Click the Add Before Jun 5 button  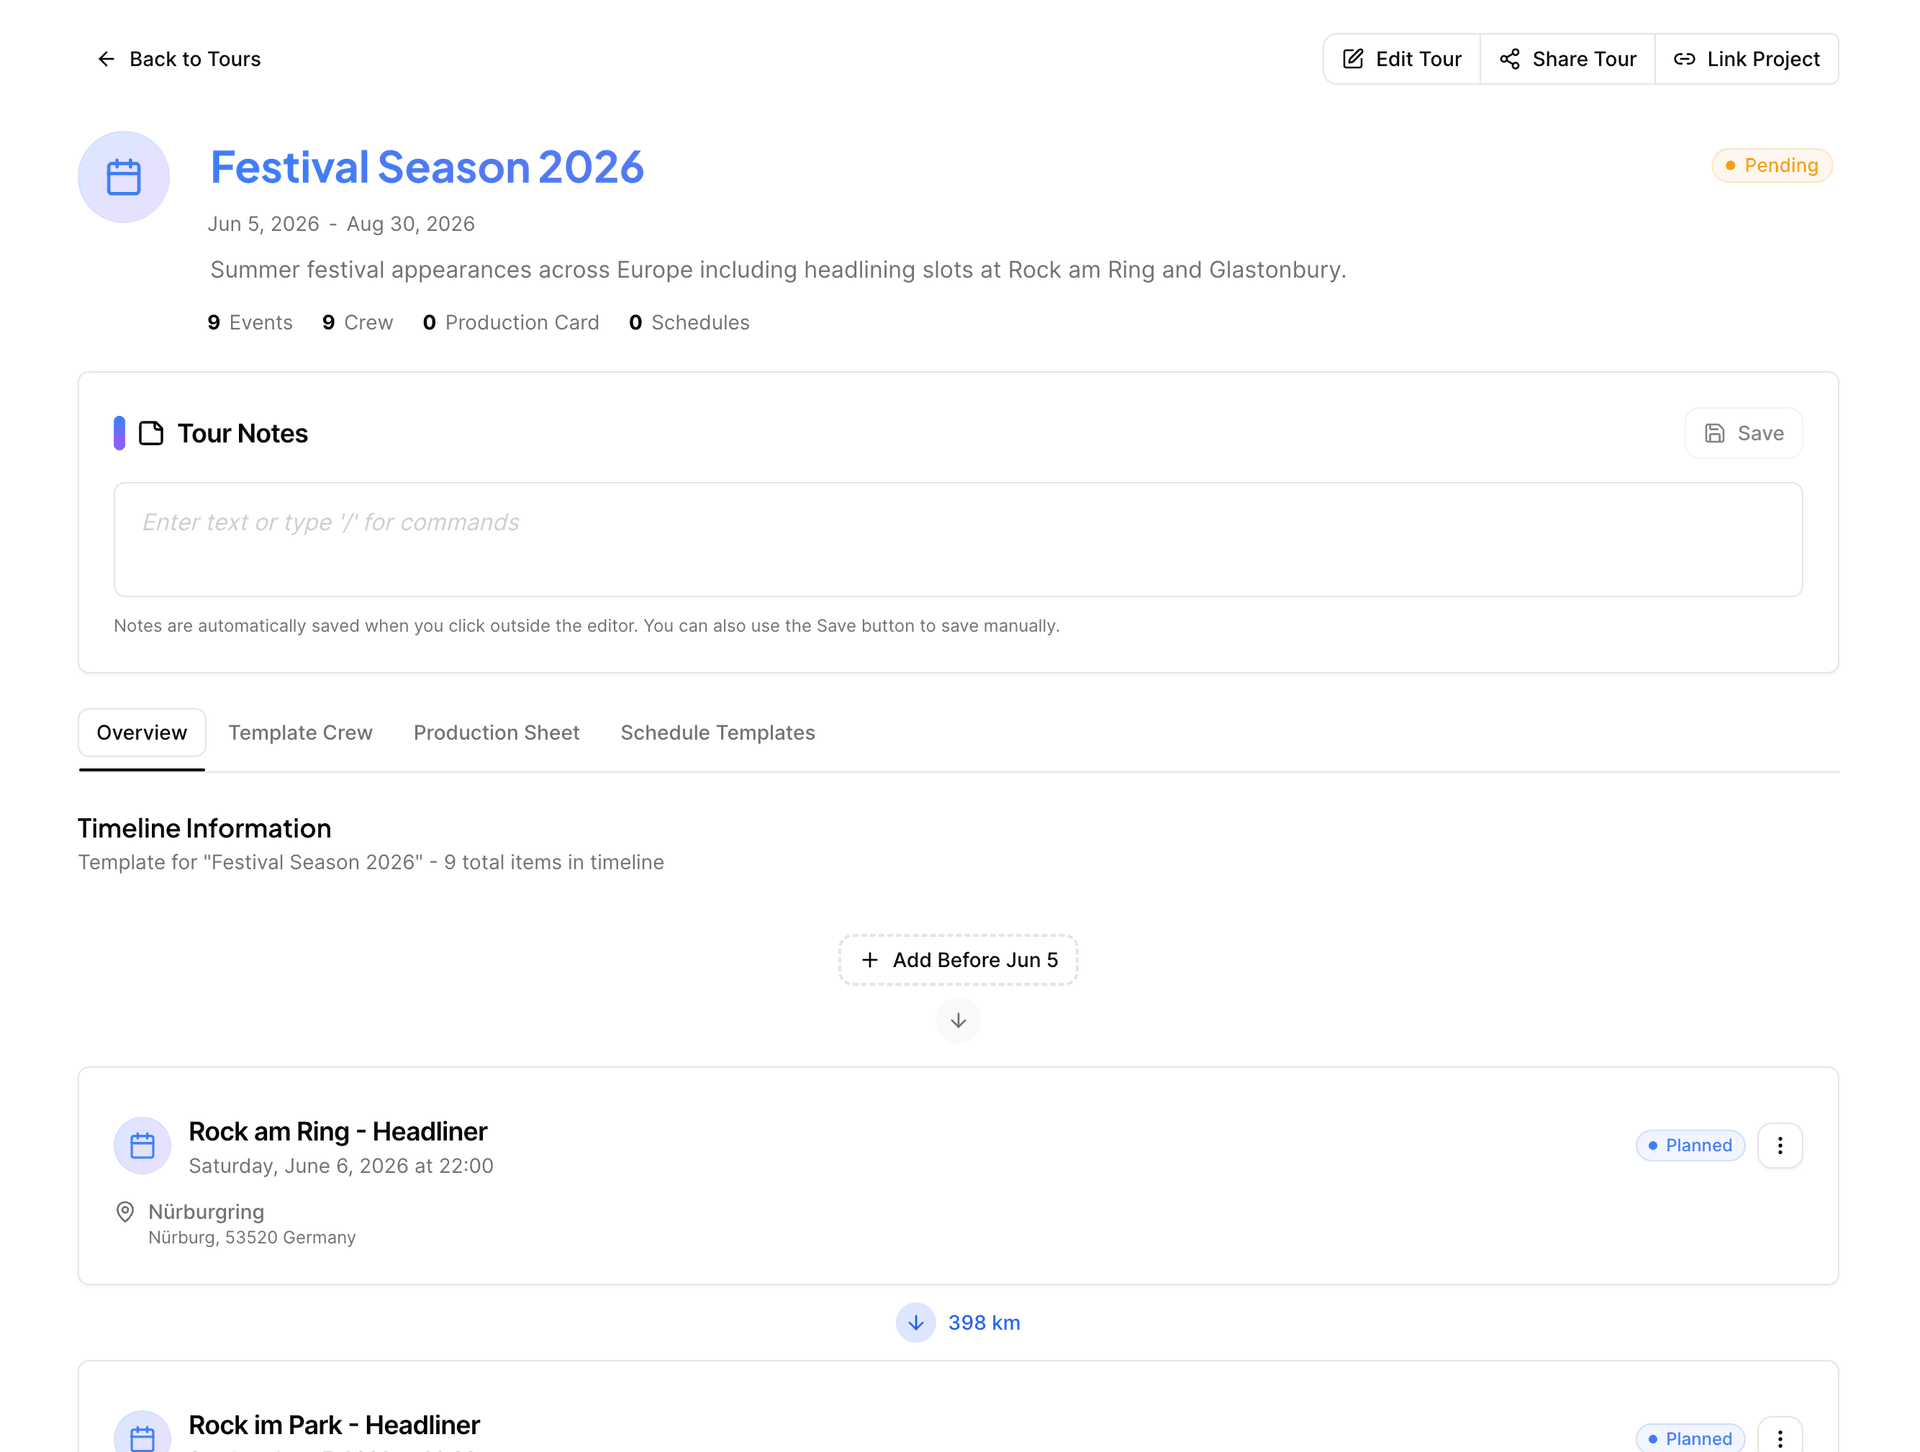pyautogui.click(x=957, y=959)
